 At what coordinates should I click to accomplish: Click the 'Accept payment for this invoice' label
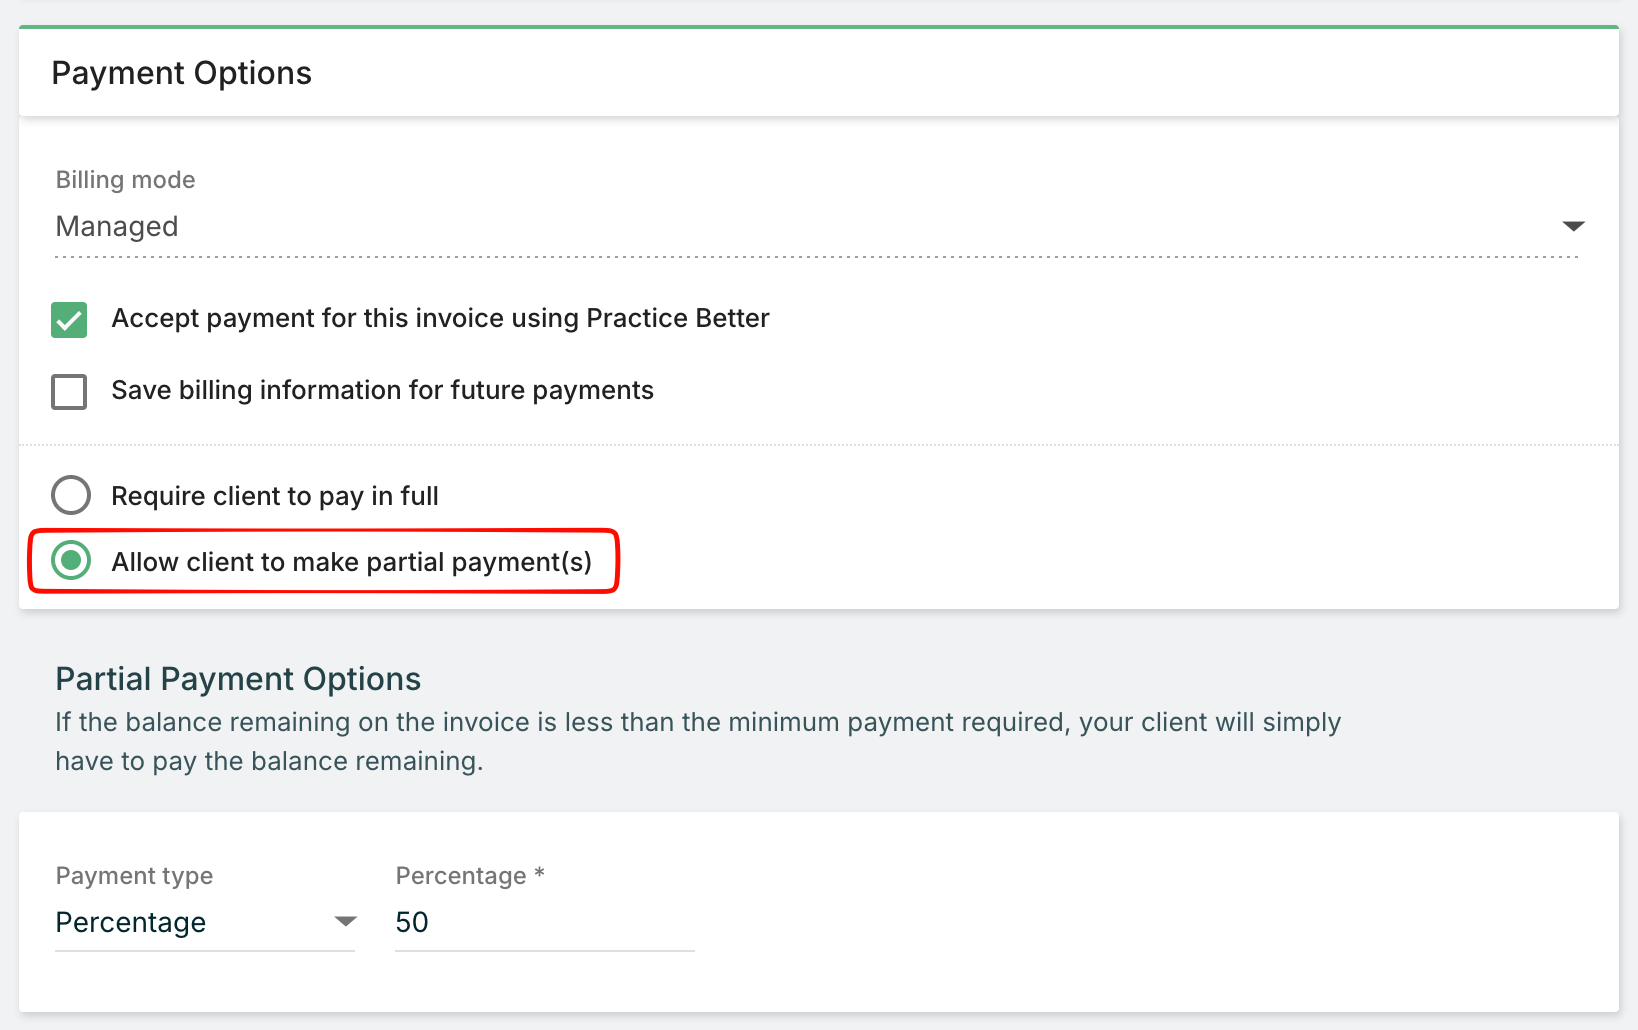tap(440, 318)
